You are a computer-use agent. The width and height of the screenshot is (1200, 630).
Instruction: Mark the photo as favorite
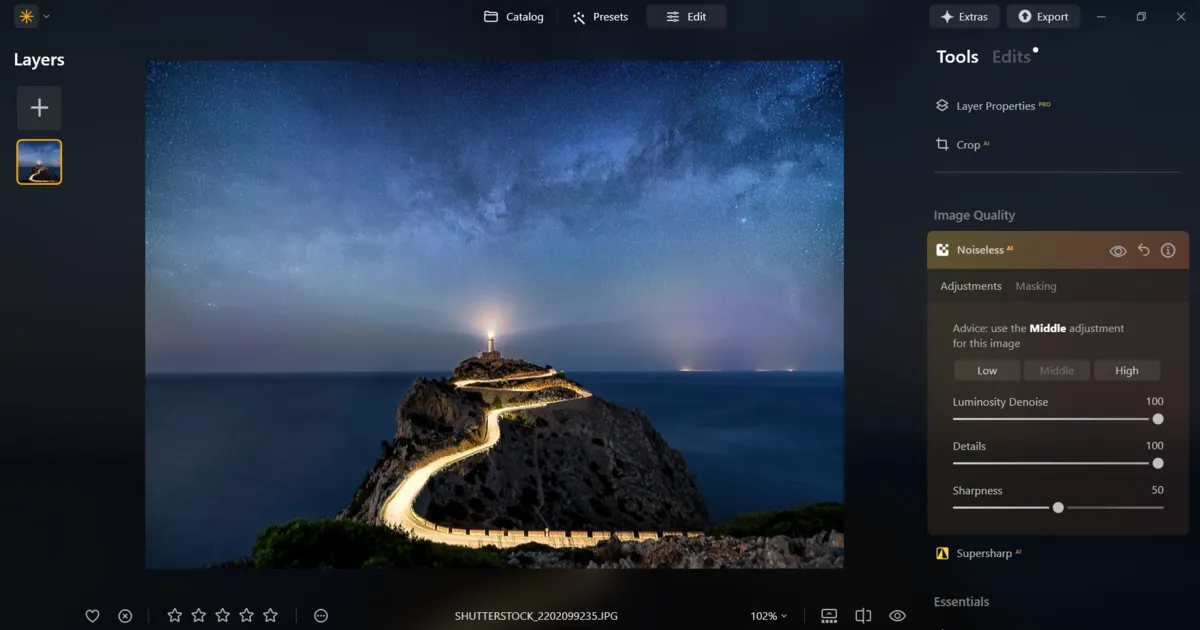[x=92, y=615]
